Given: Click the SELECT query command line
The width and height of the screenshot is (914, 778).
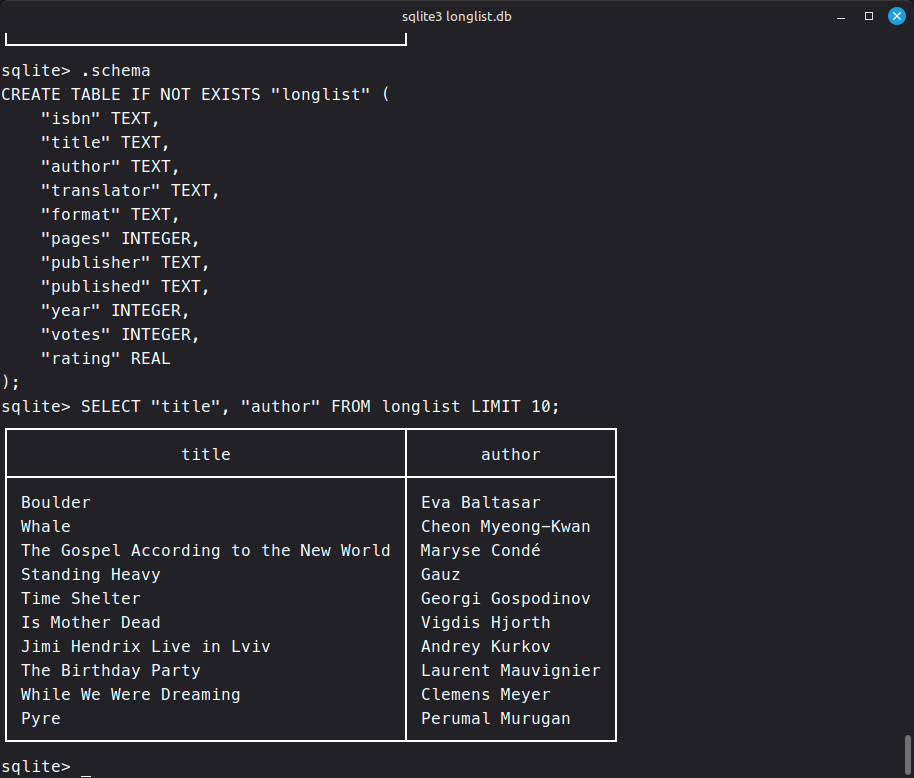Looking at the screenshot, I should point(280,406).
